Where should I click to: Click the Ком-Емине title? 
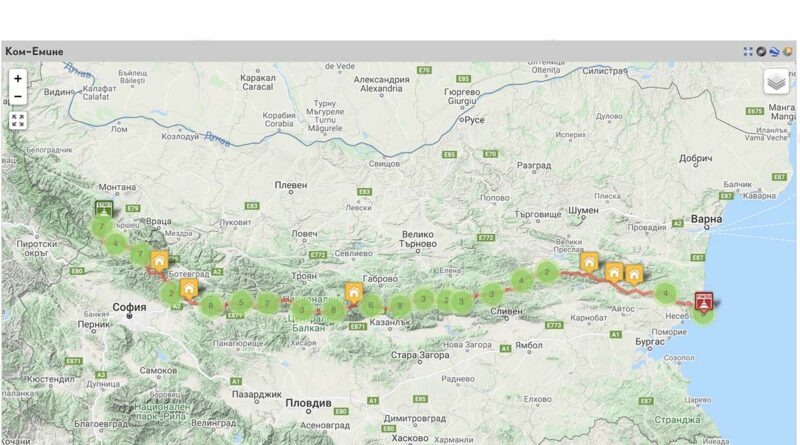[34, 52]
